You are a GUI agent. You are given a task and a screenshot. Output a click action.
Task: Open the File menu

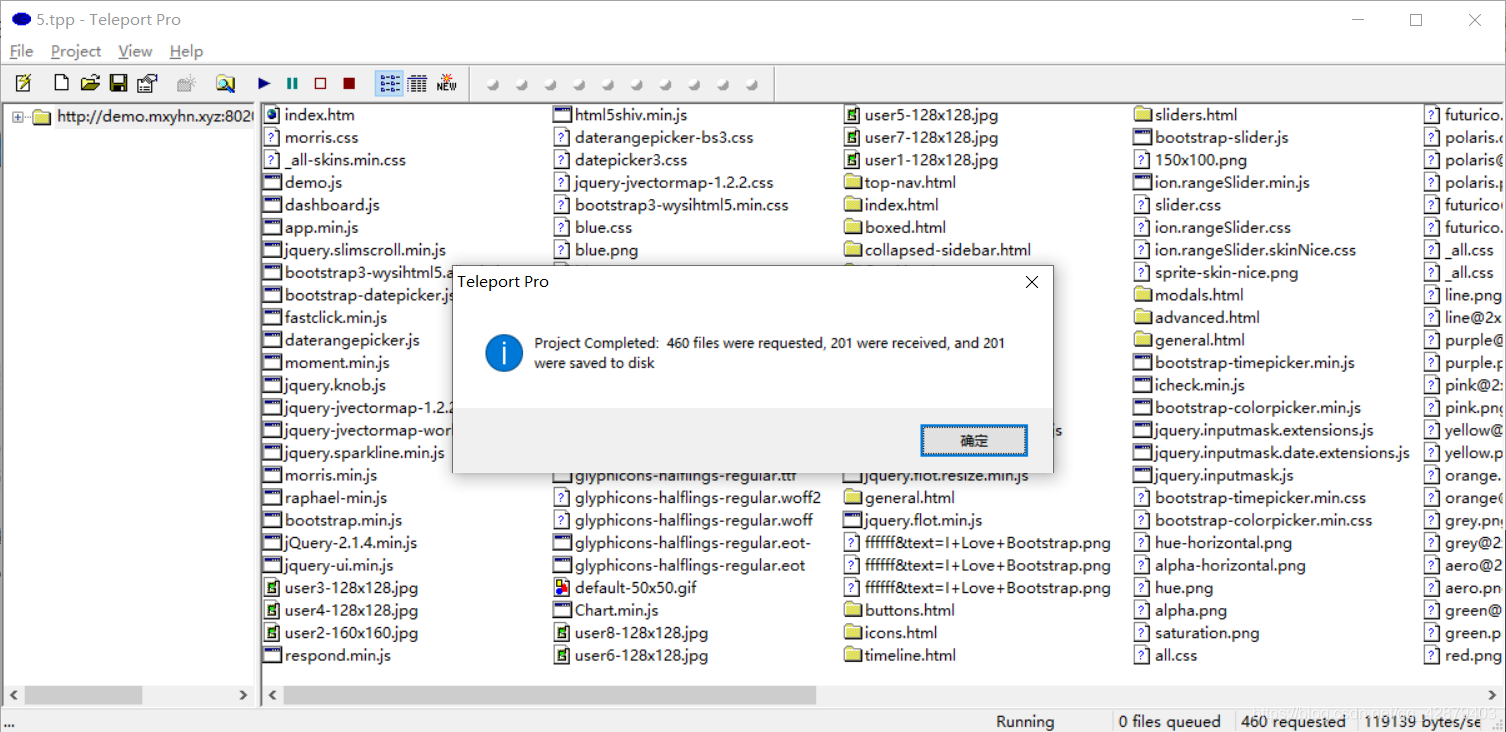click(21, 51)
